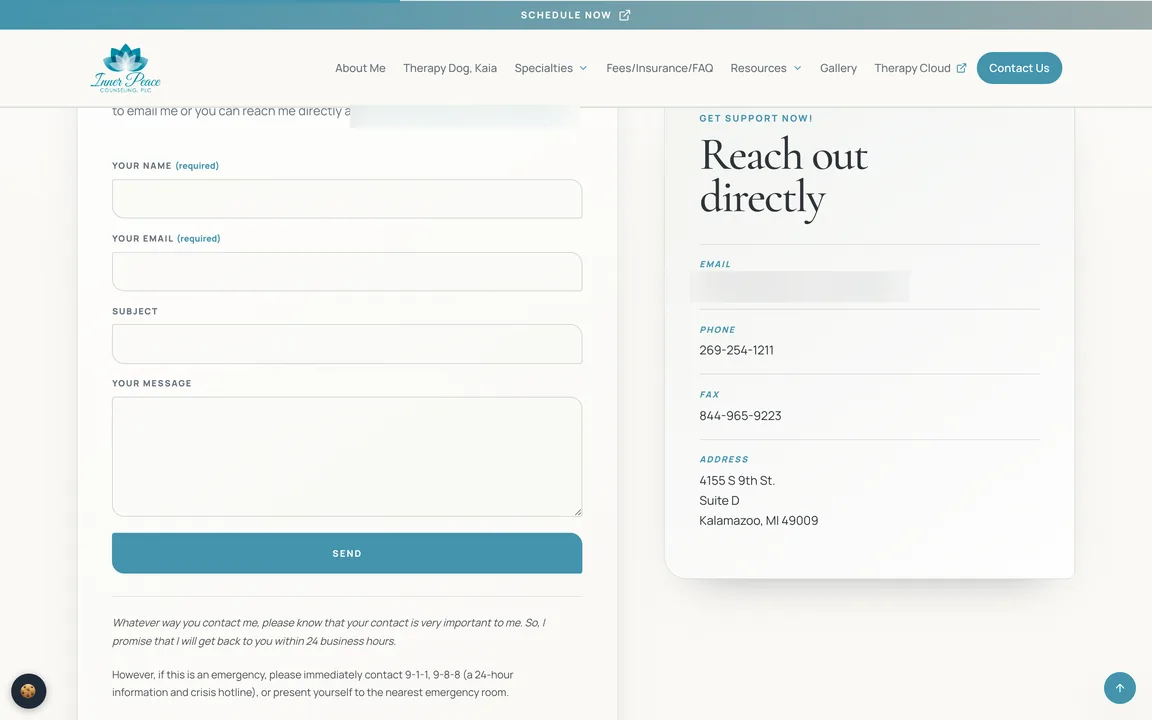This screenshot has height=720, width=1152.
Task: Click the 24 business hours promise text
Action: [328, 632]
